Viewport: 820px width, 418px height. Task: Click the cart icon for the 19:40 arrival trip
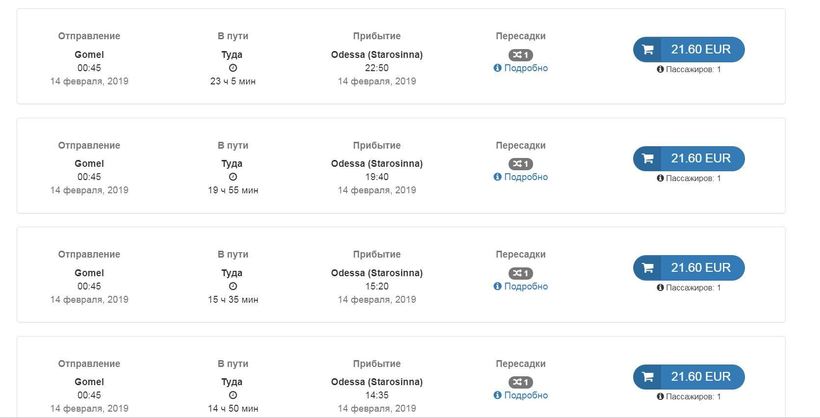648,159
